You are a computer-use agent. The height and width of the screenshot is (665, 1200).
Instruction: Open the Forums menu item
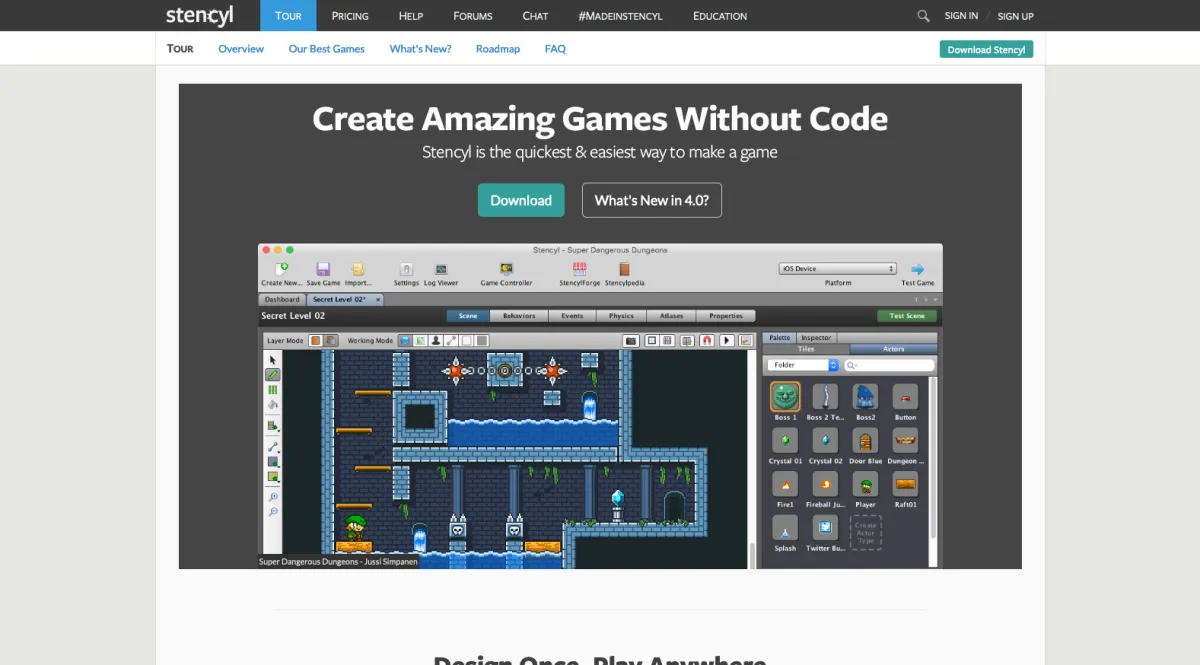pyautogui.click(x=473, y=16)
